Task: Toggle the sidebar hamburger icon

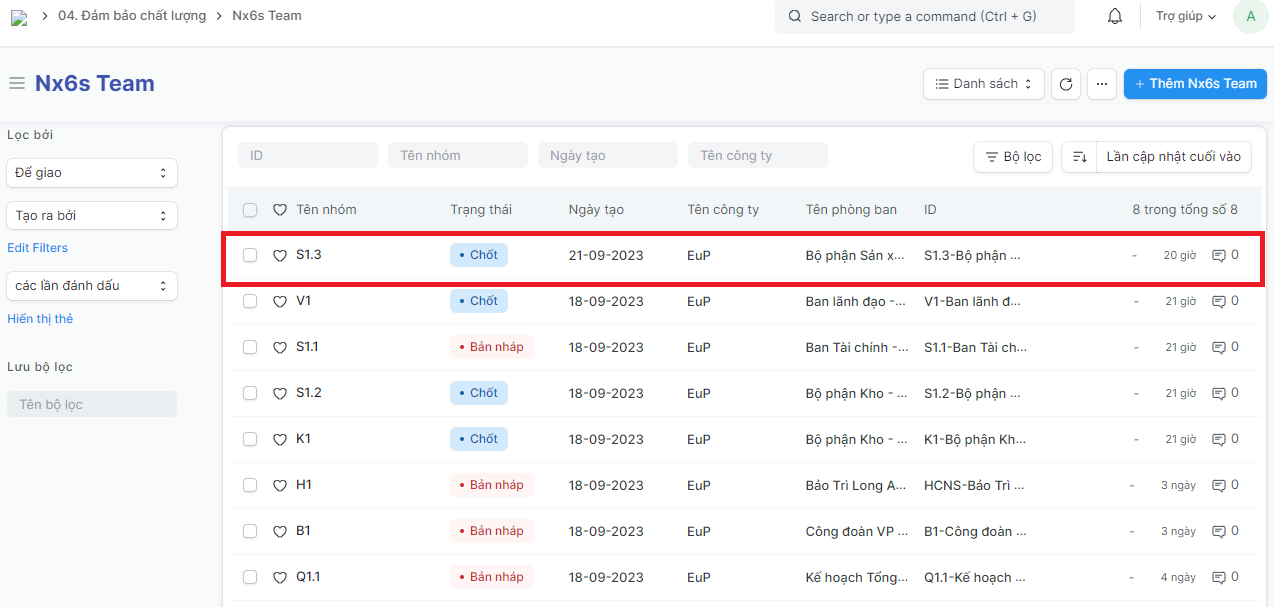Action: point(17,84)
